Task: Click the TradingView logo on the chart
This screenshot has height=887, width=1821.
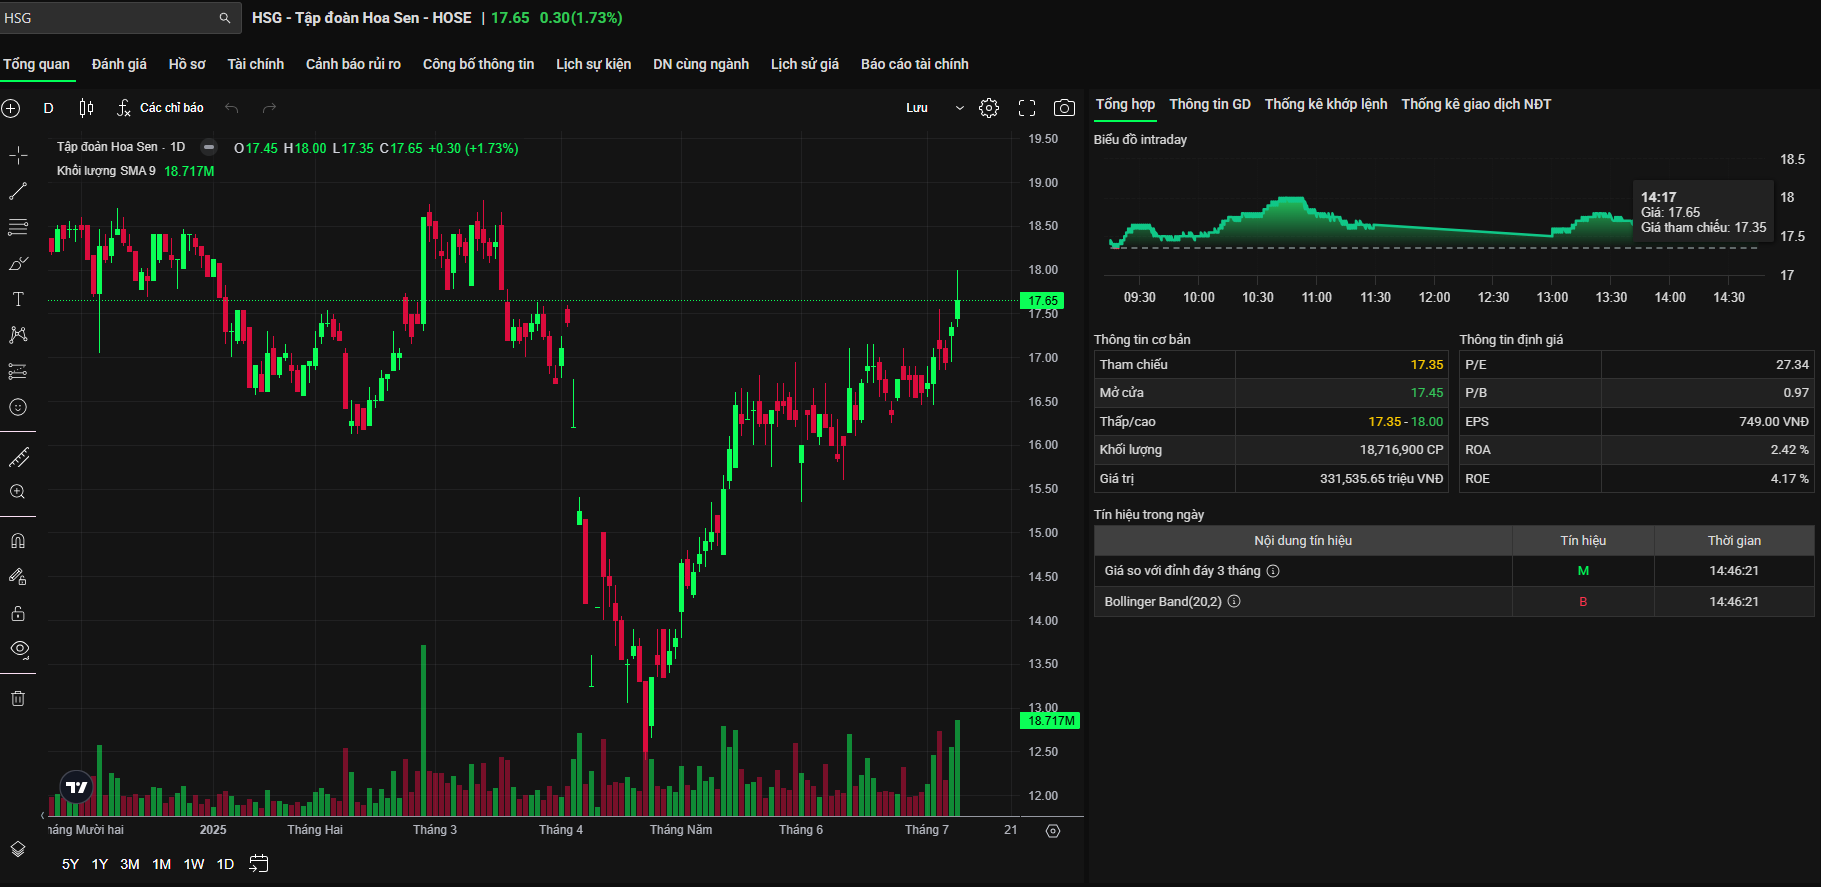Action: [x=77, y=788]
